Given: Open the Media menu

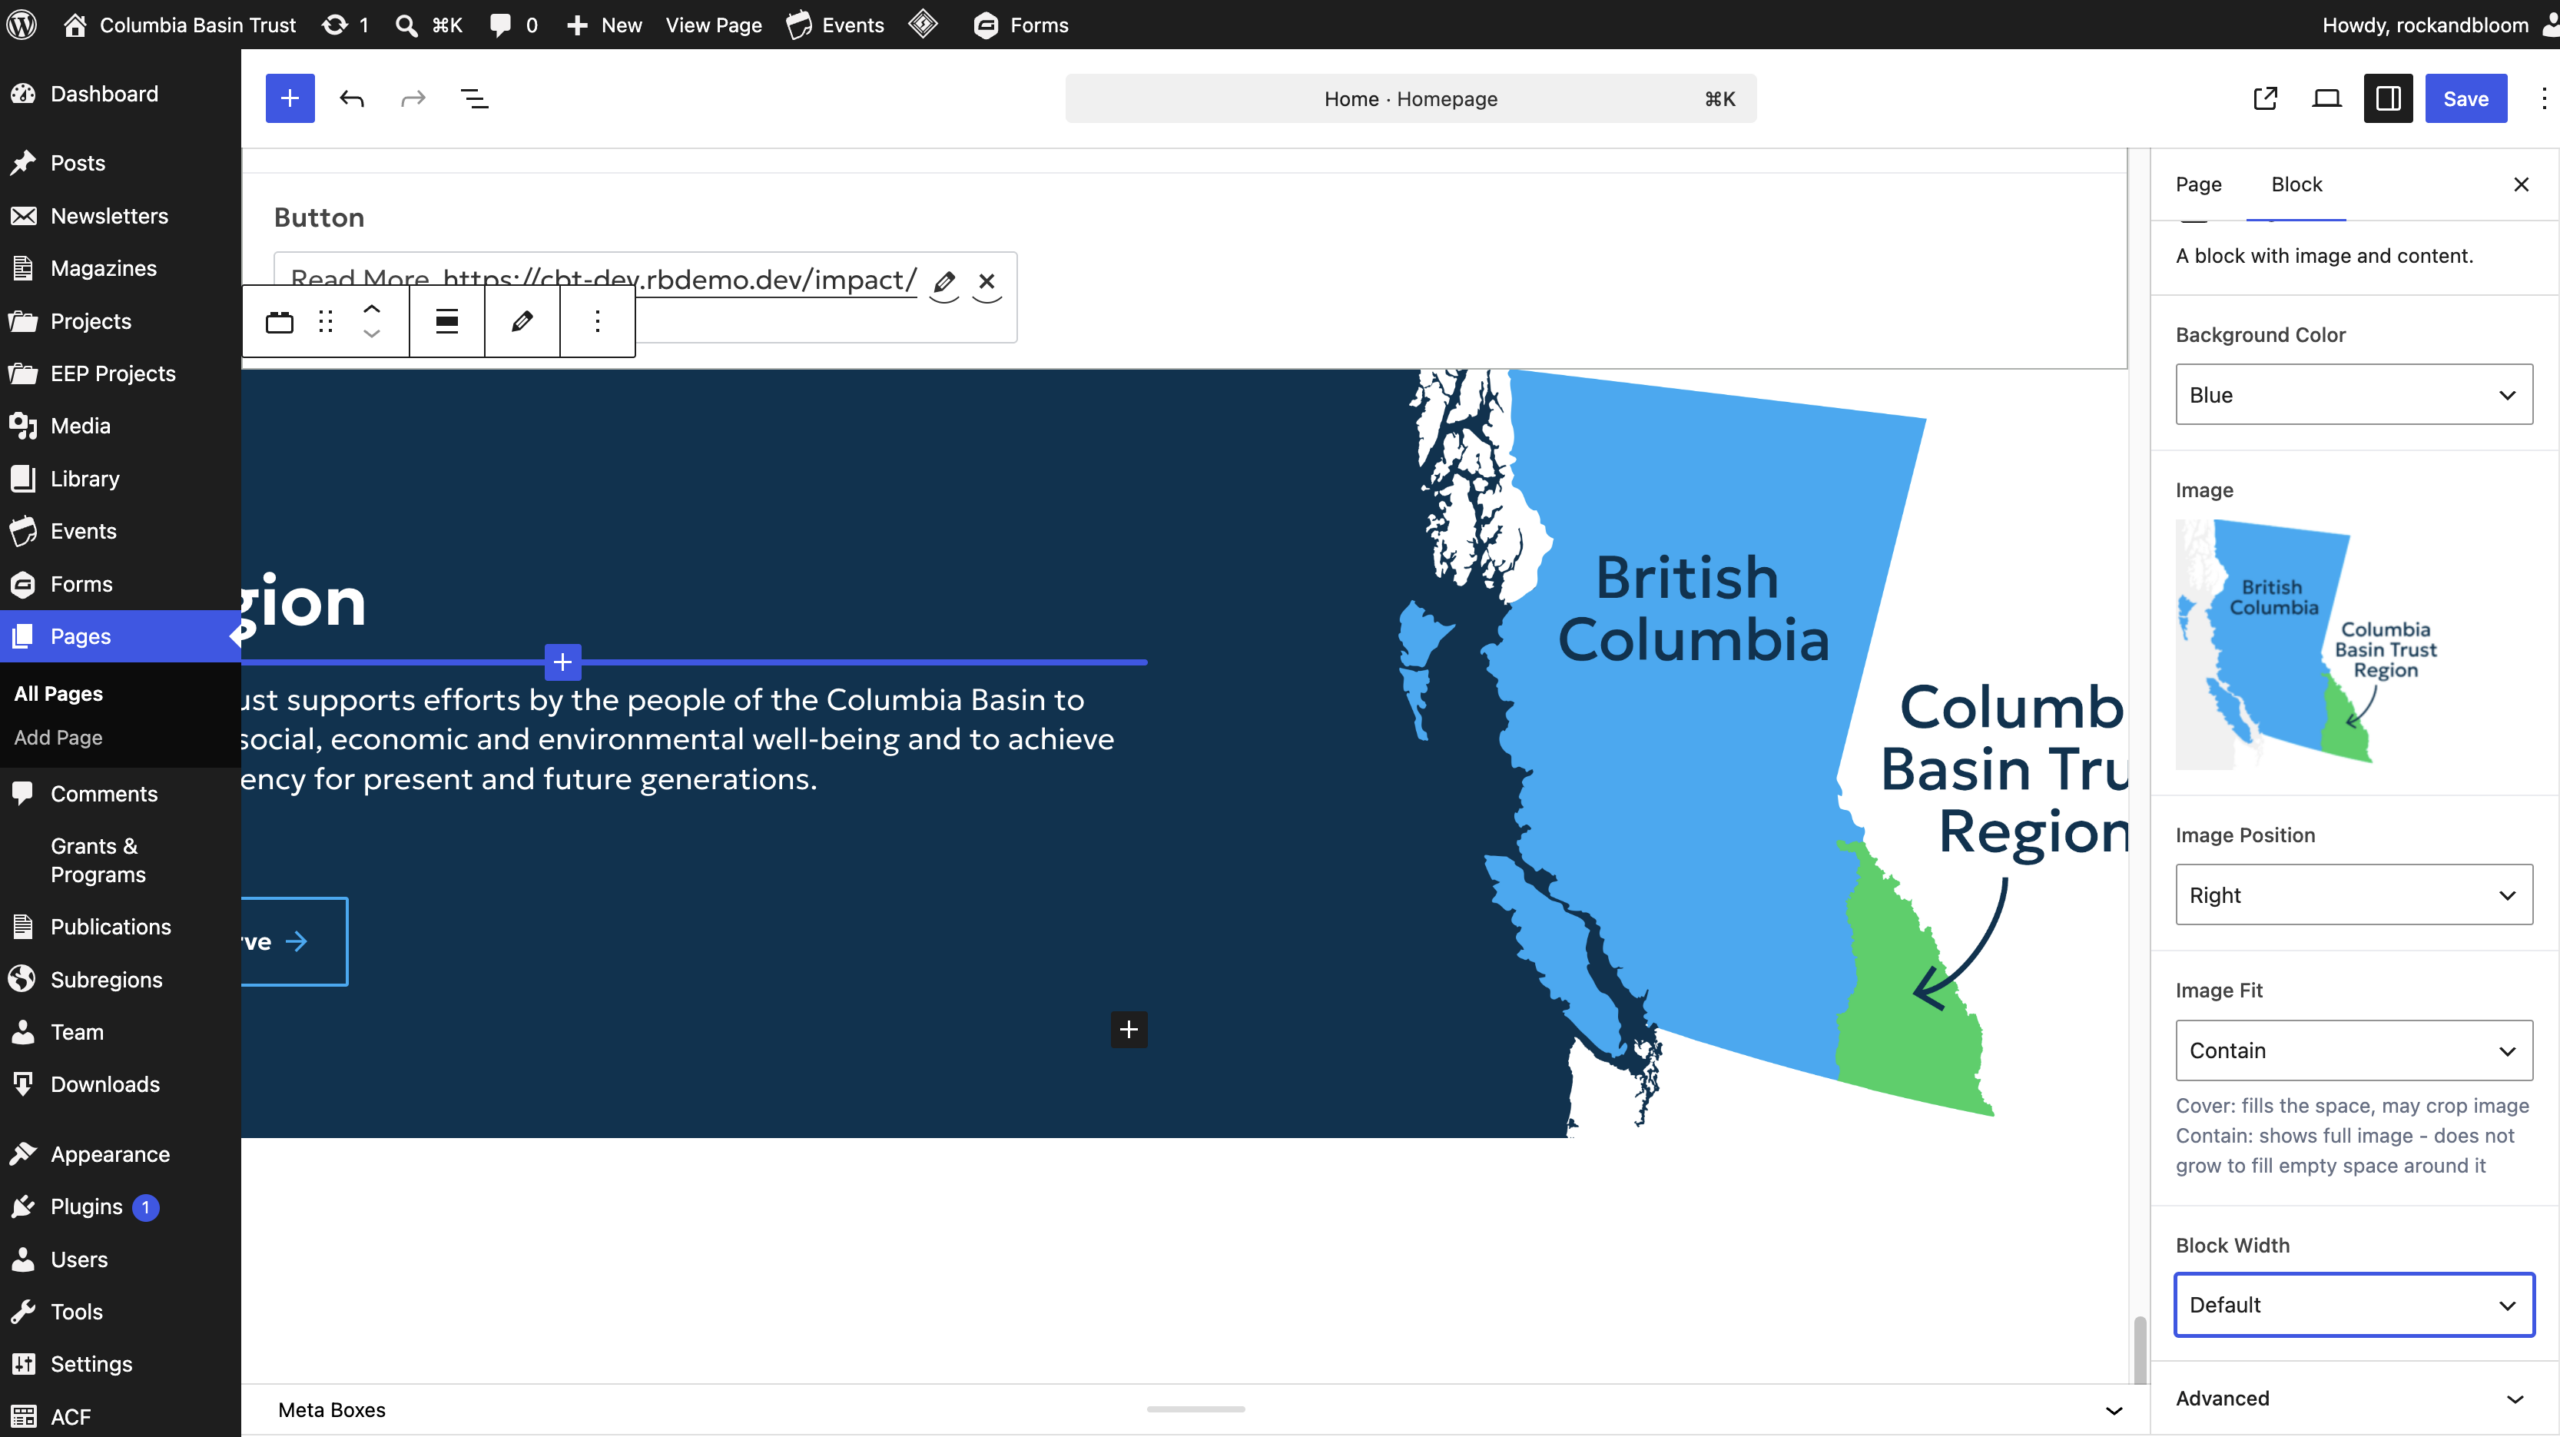Looking at the screenshot, I should tap(80, 426).
